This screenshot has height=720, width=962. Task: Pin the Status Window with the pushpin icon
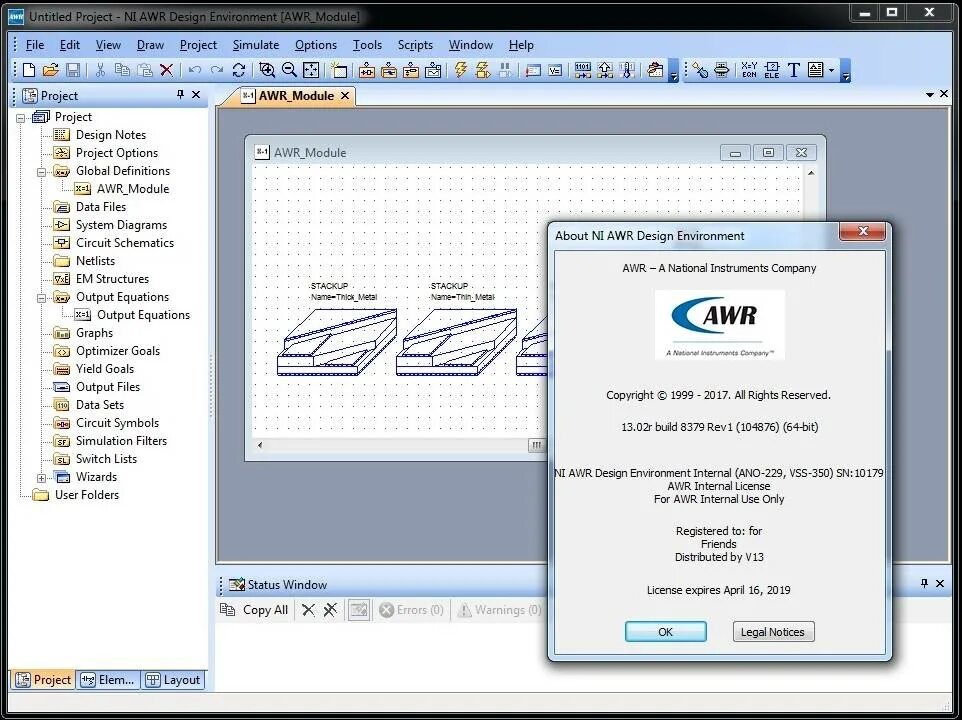[x=925, y=583]
